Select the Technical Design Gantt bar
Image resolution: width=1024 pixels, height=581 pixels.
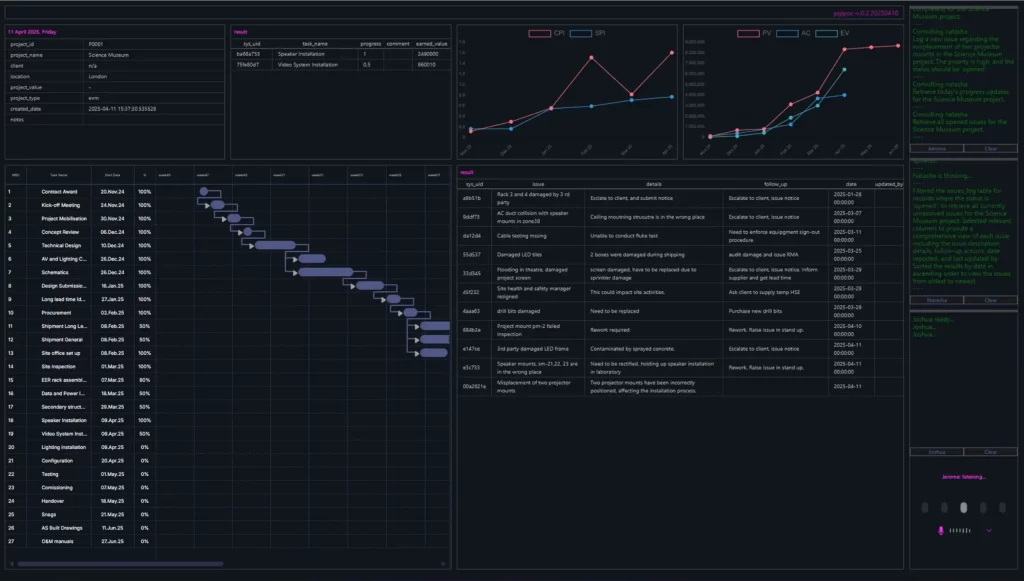point(275,245)
